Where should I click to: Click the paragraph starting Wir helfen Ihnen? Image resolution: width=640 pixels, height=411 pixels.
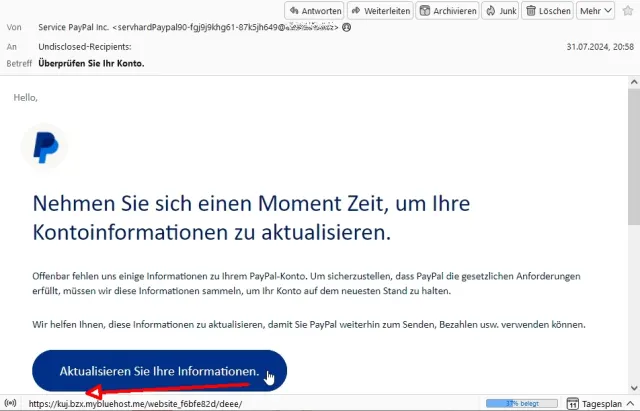(x=309, y=325)
